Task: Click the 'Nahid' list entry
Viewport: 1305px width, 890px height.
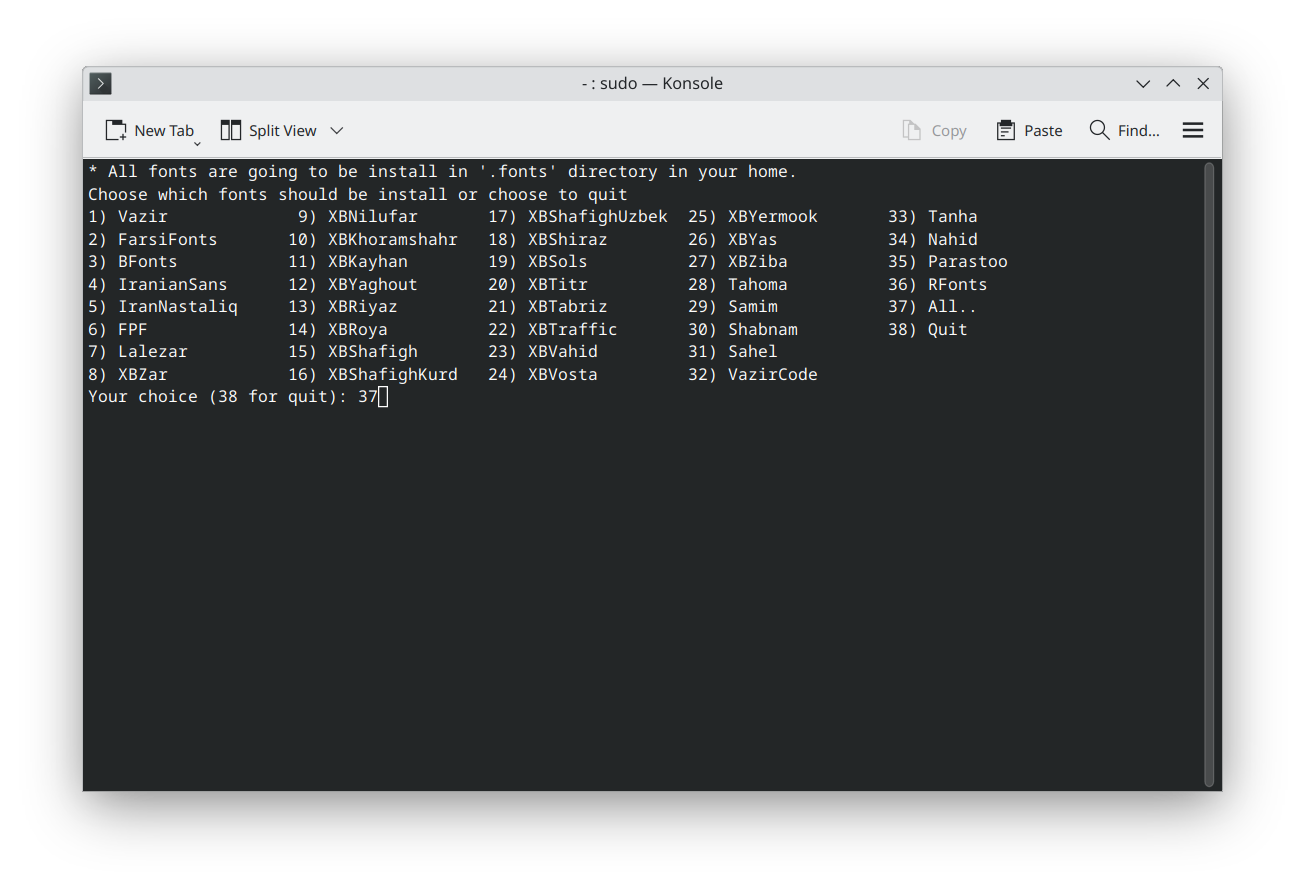Action: [953, 240]
